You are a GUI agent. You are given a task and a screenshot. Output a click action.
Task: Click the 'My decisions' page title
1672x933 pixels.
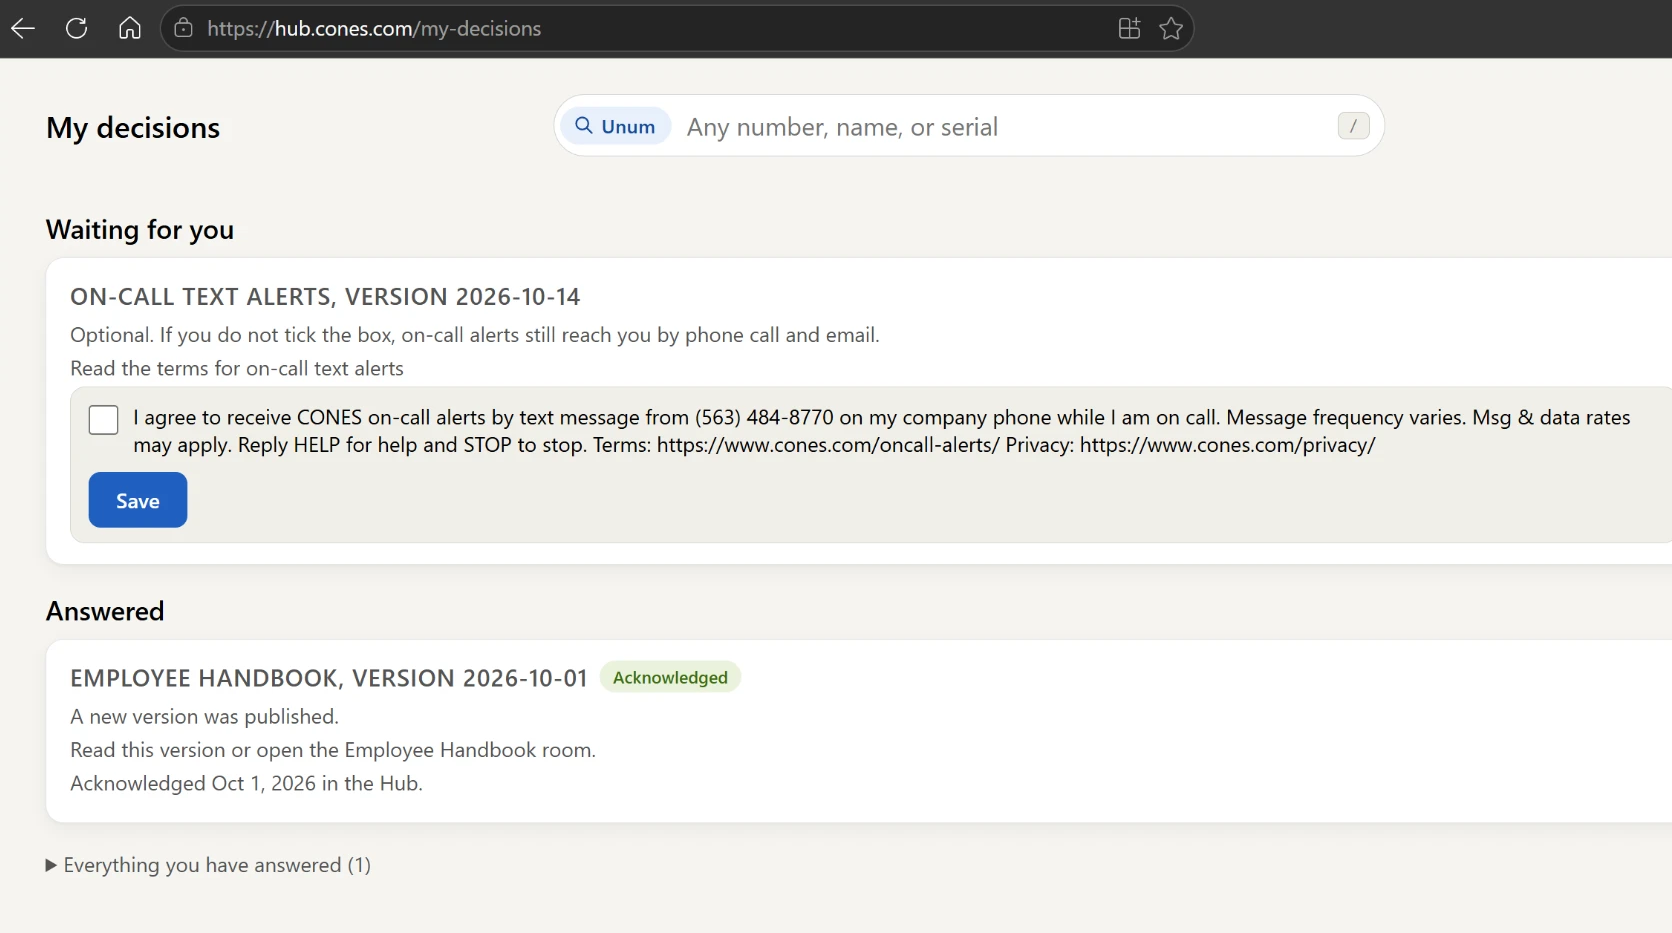[133, 128]
